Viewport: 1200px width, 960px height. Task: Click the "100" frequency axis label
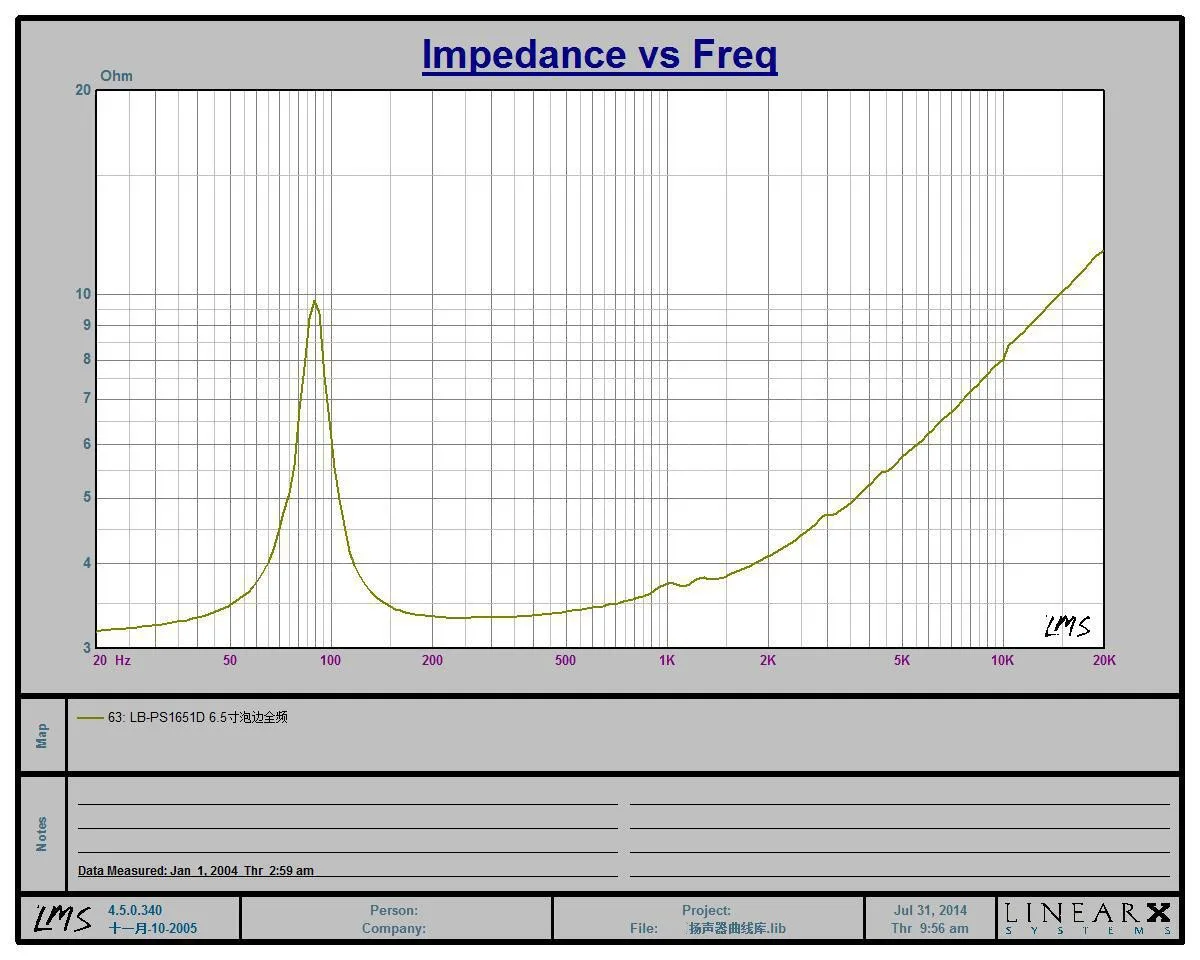pos(330,660)
